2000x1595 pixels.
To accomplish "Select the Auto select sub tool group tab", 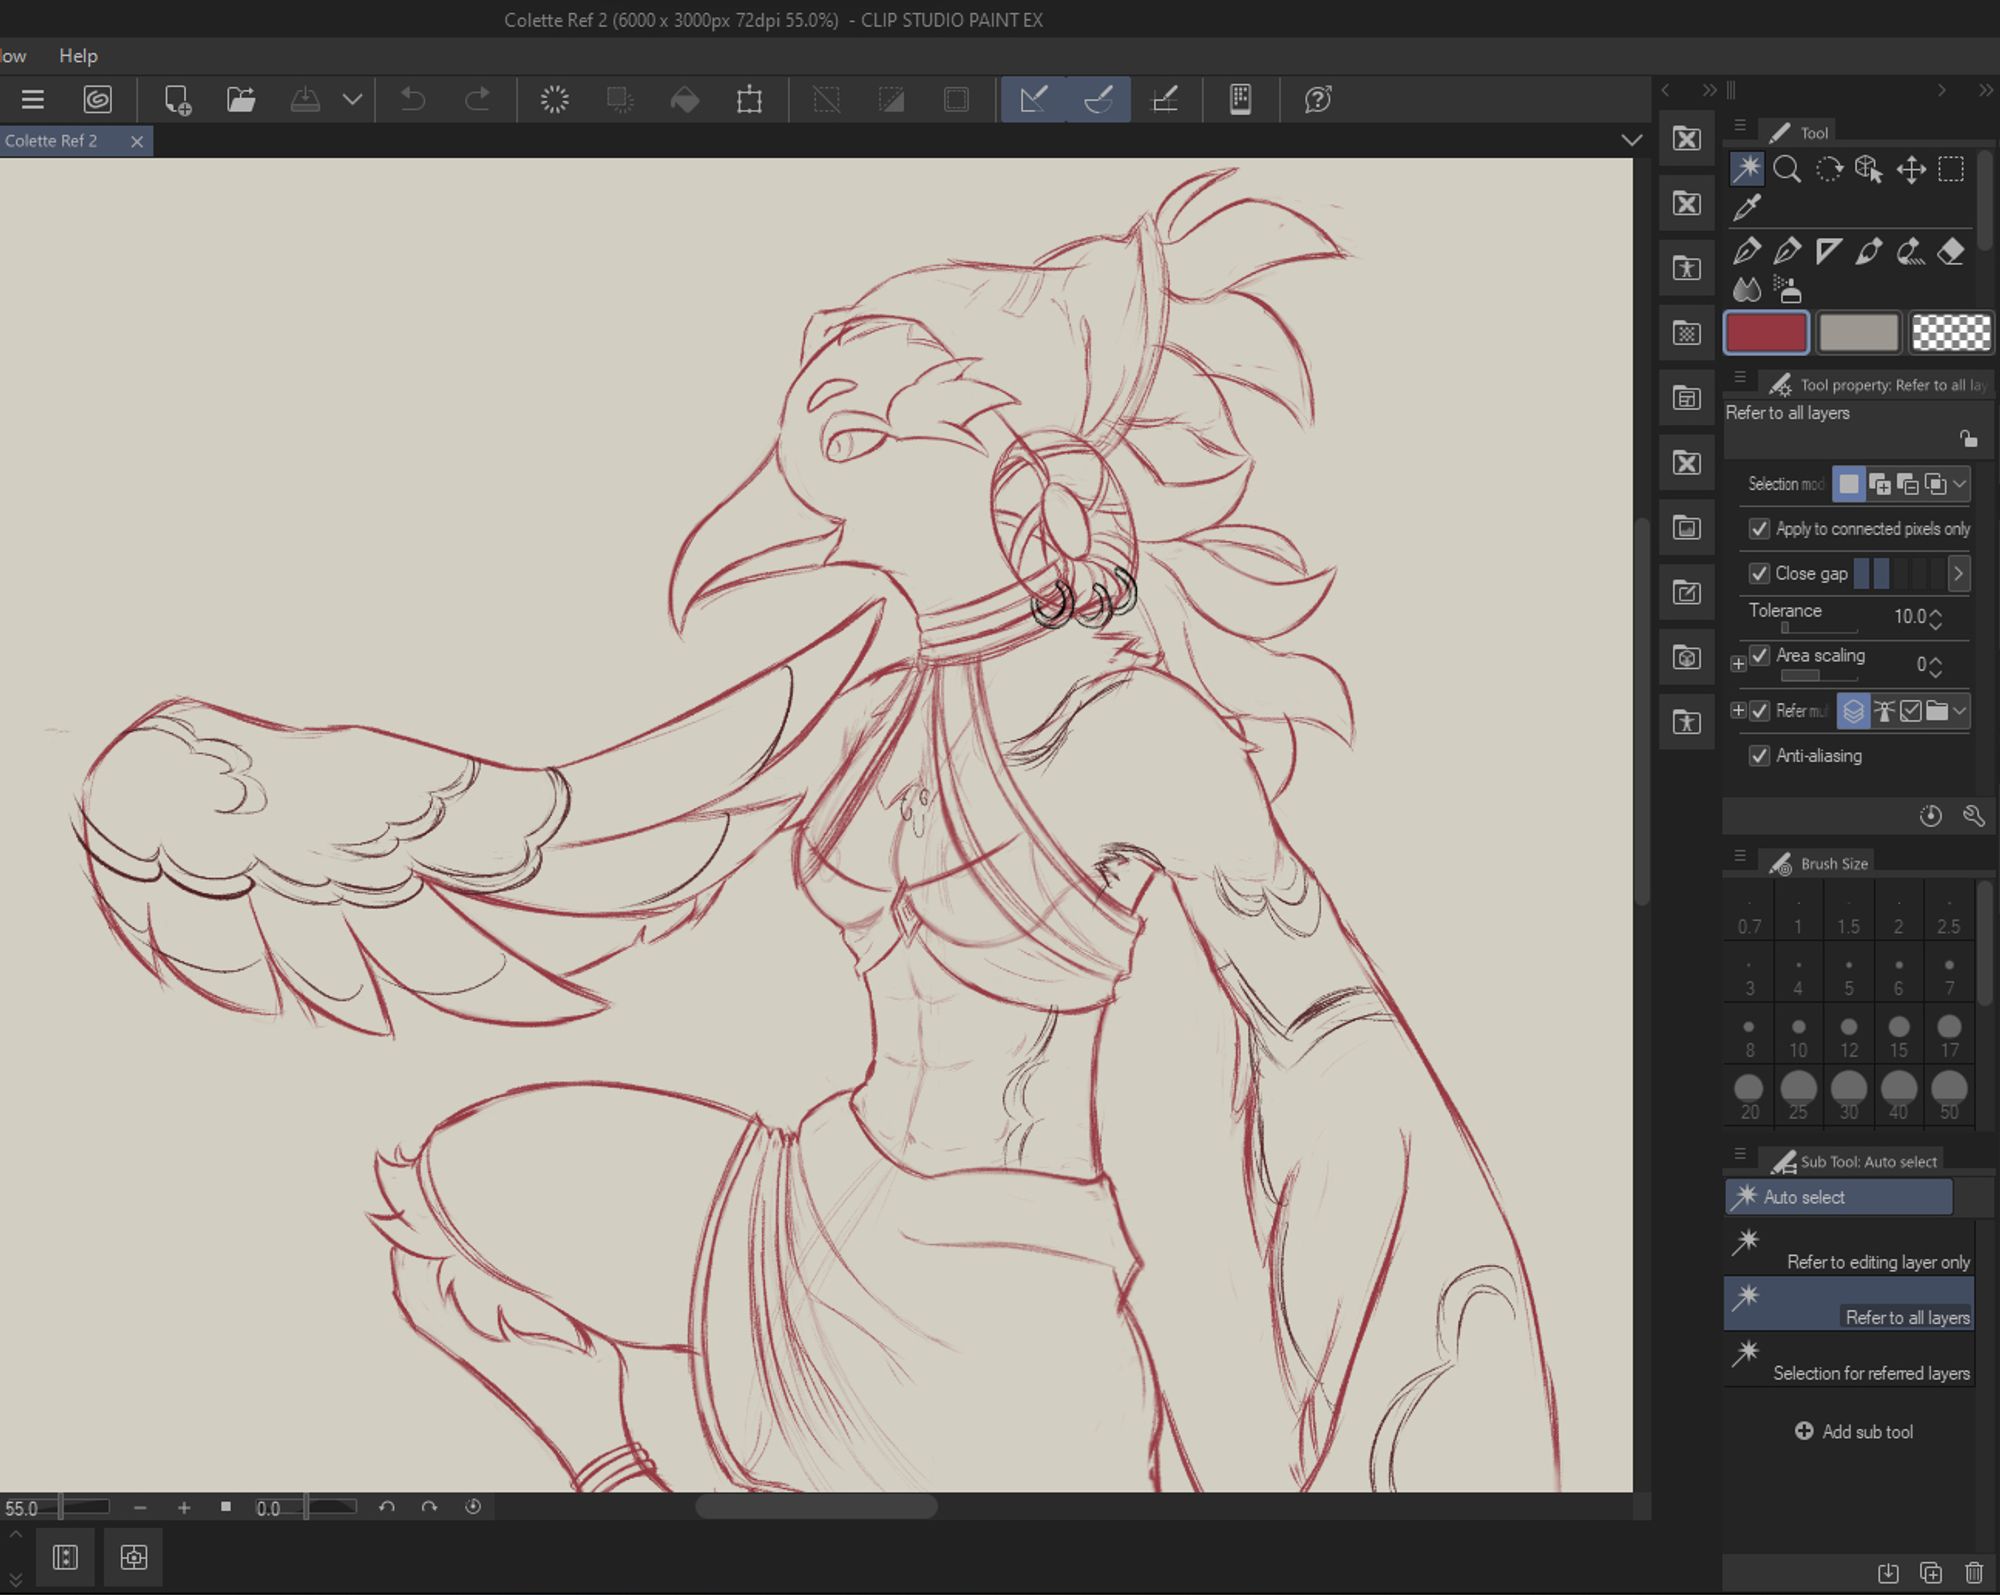I will (x=1838, y=1197).
